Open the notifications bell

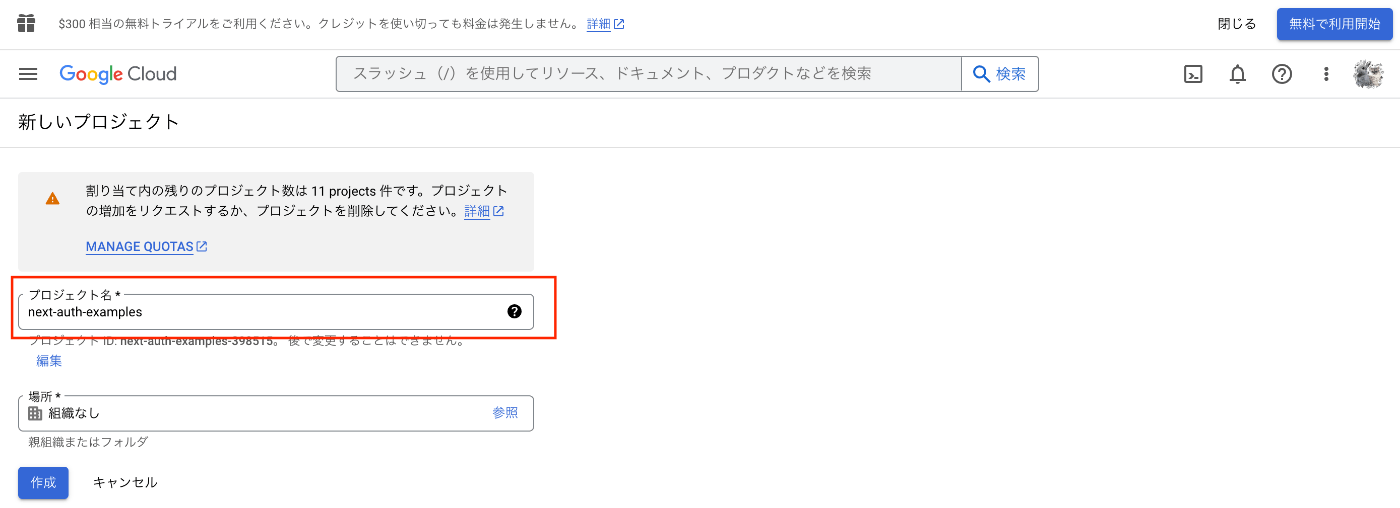[x=1238, y=74]
